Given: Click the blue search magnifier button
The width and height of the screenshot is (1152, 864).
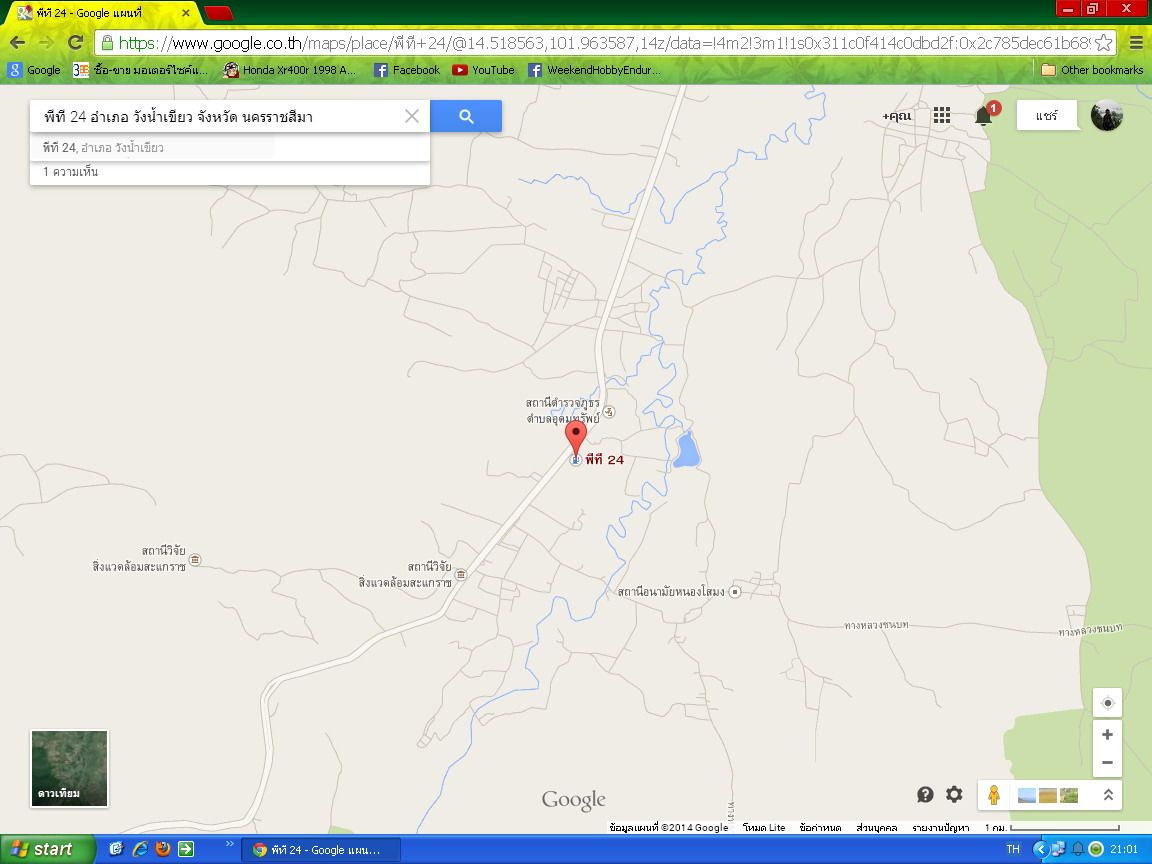Looking at the screenshot, I should pos(466,117).
